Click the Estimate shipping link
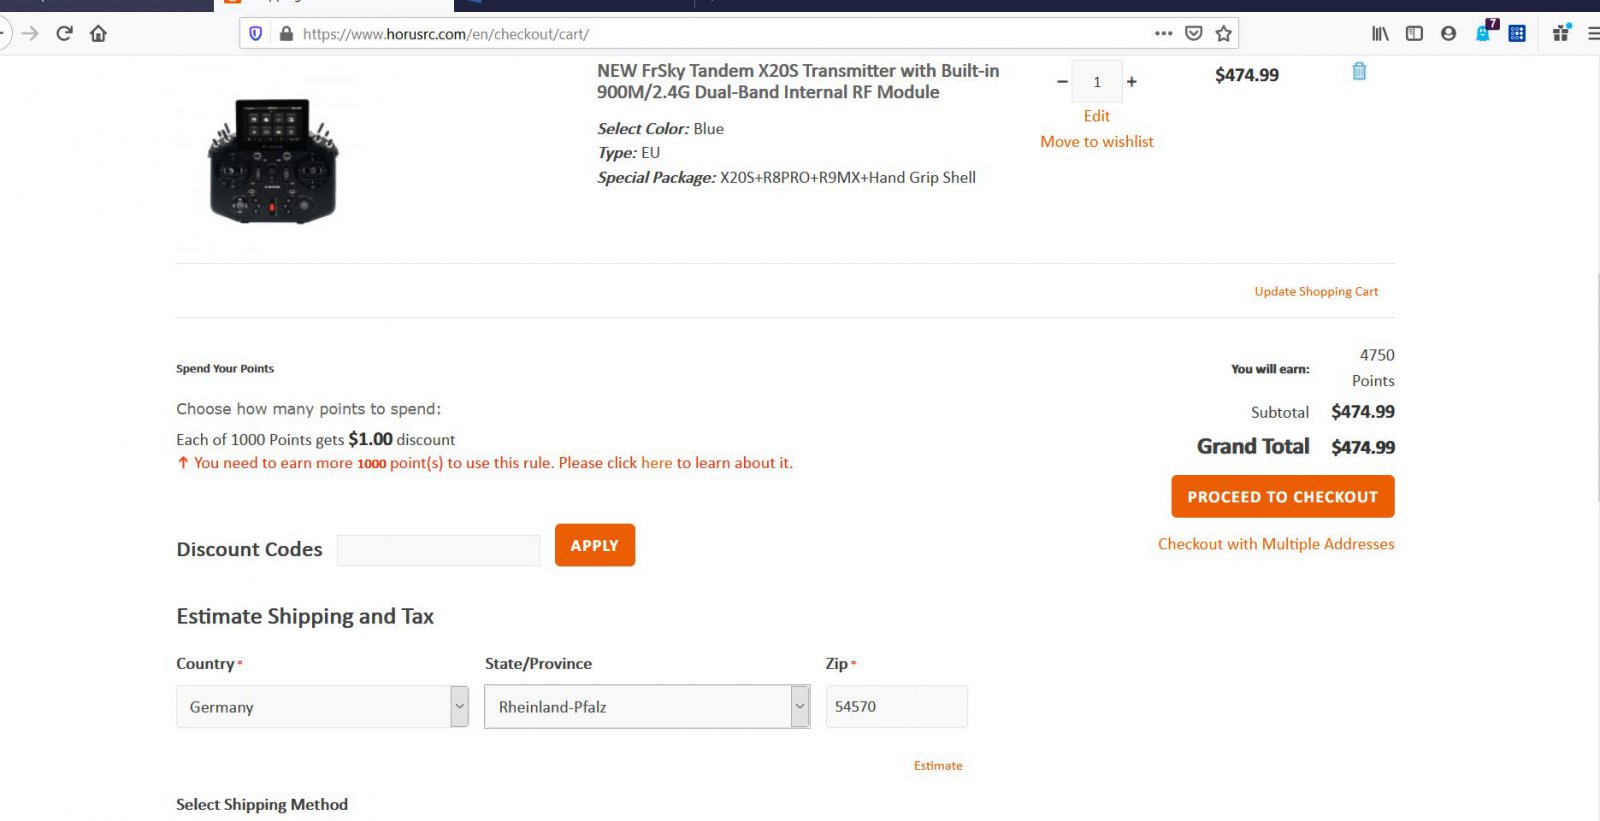 point(938,766)
